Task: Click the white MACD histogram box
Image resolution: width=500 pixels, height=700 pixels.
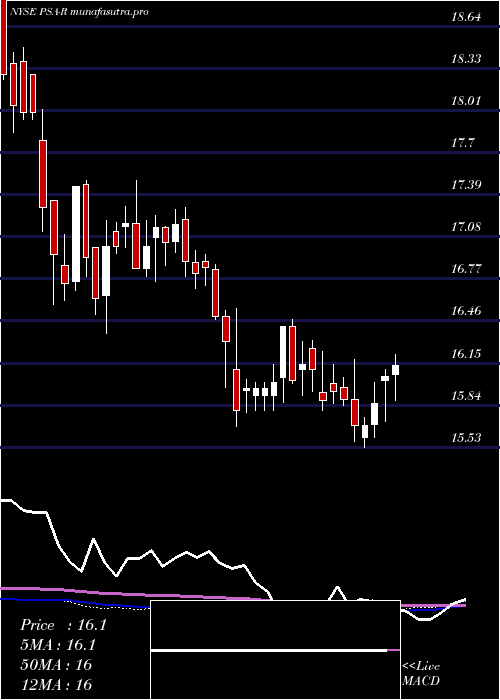Action: pos(275,650)
